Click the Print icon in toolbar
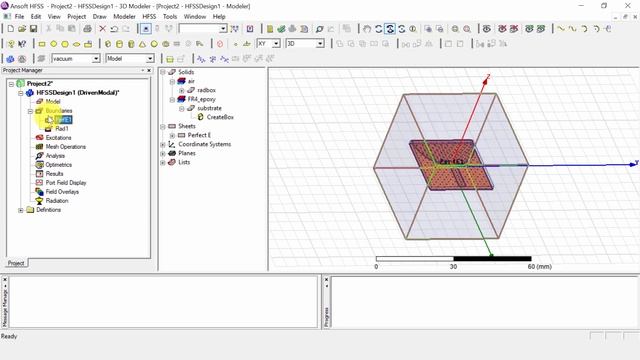Image resolution: width=640 pixels, height=360 pixels. pyautogui.click(x=87, y=29)
